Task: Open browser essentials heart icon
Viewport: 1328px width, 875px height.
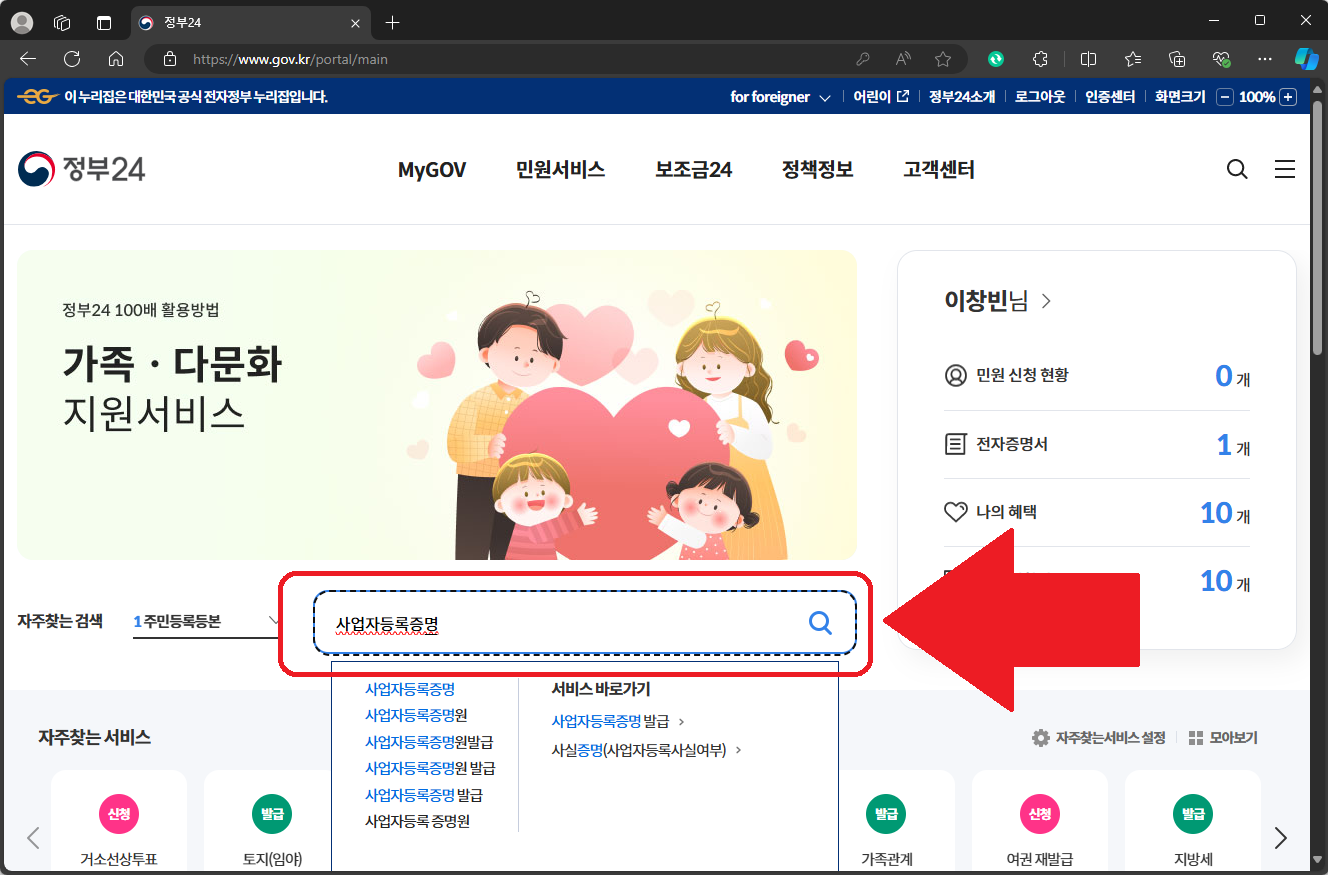Action: pos(1221,59)
